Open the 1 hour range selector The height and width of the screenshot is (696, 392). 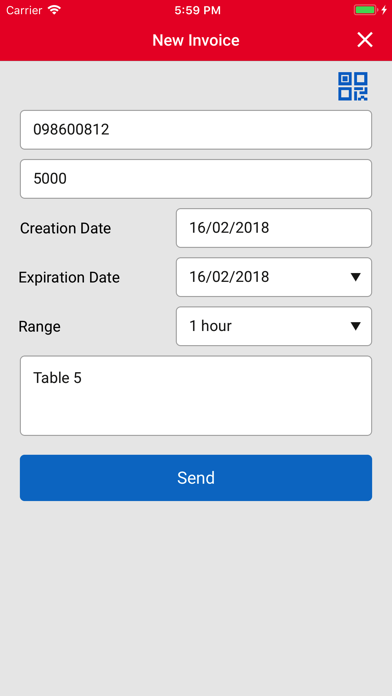coord(274,326)
